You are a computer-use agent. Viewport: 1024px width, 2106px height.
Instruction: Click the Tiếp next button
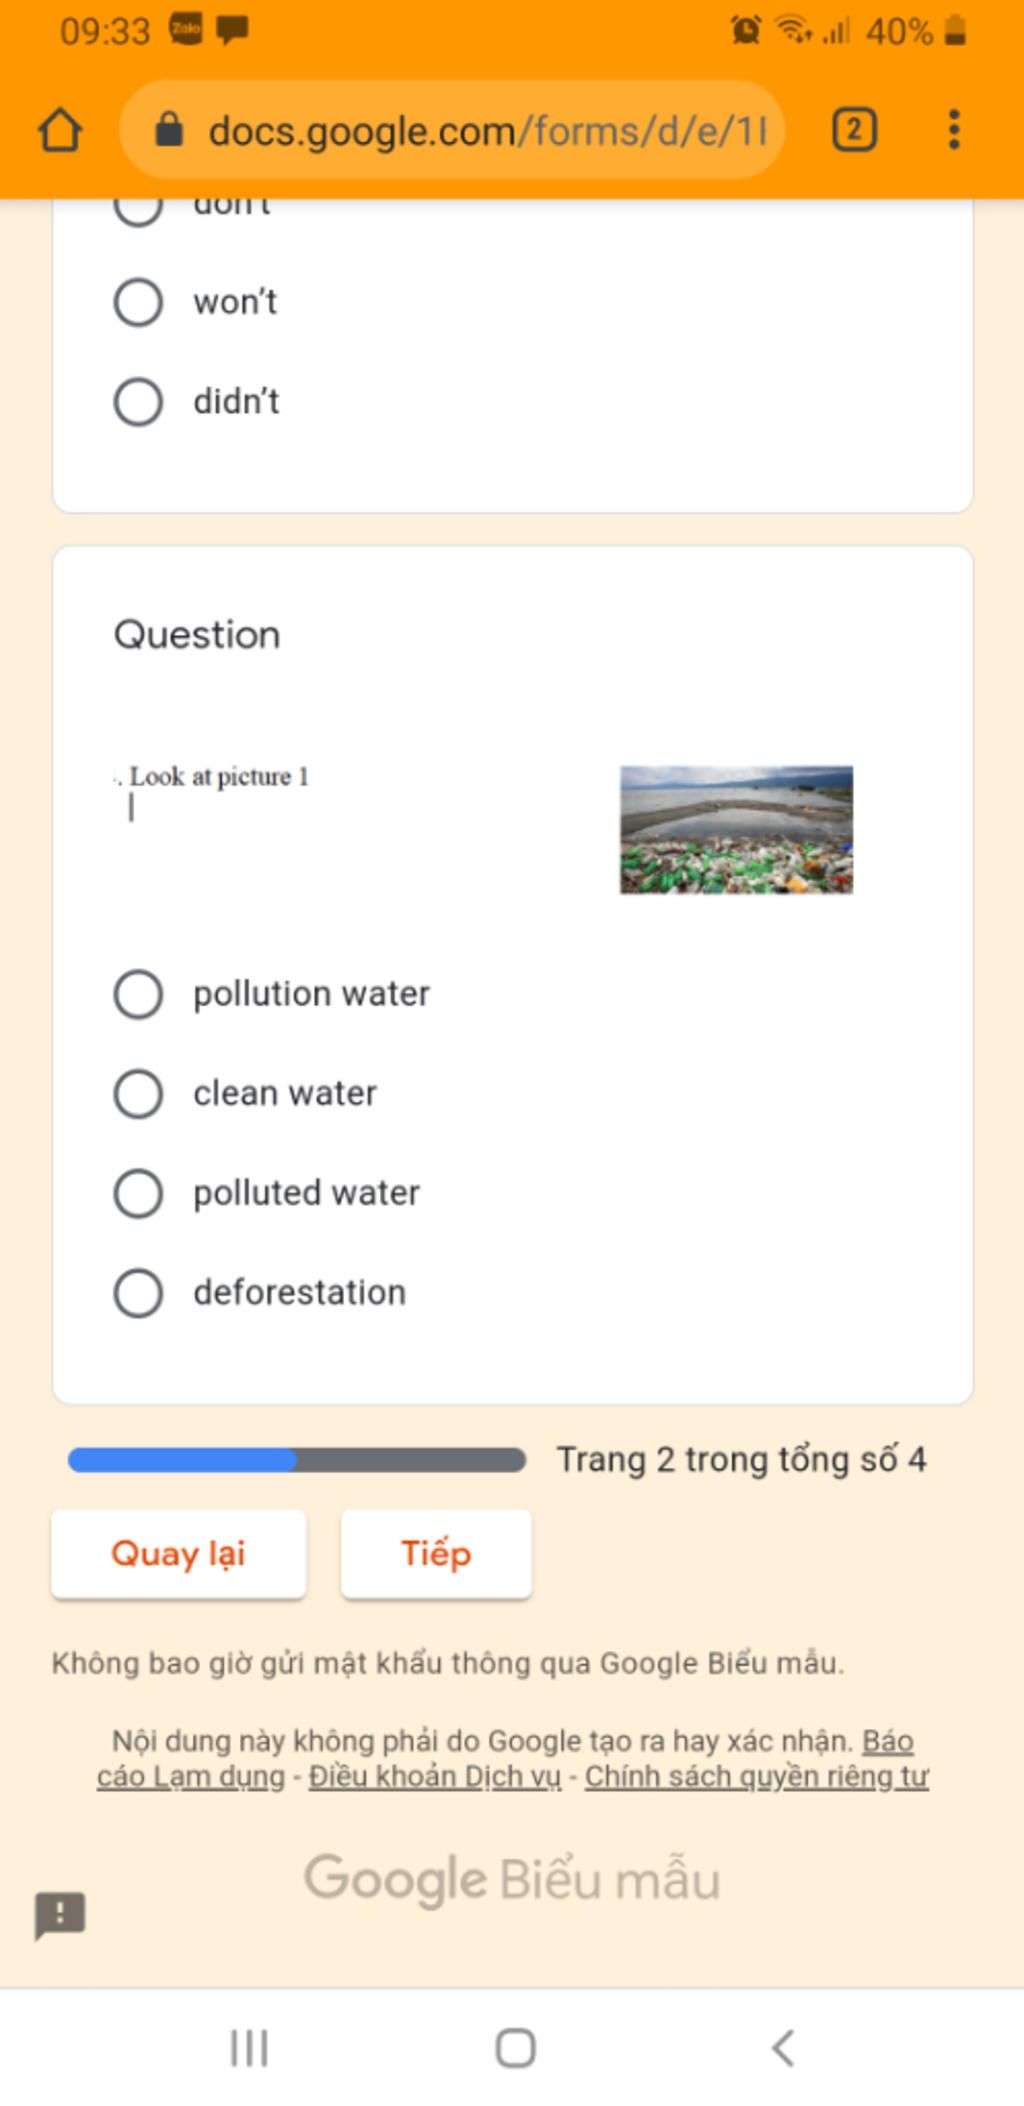tap(436, 1554)
